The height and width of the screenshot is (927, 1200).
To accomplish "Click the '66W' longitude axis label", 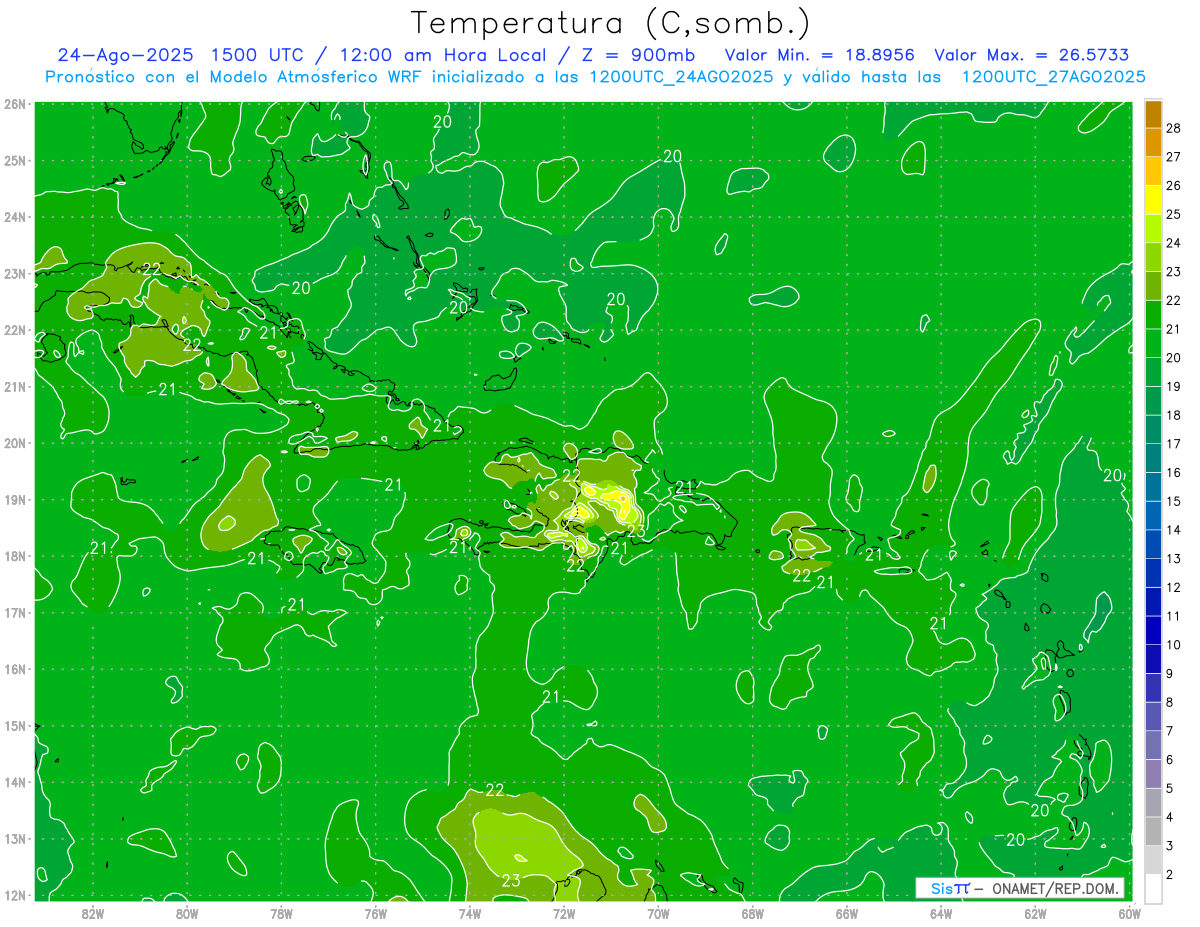I will [847, 913].
